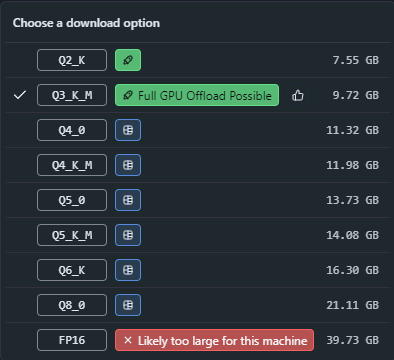Pick the Q5_0 quantization label

pyautogui.click(x=72, y=200)
